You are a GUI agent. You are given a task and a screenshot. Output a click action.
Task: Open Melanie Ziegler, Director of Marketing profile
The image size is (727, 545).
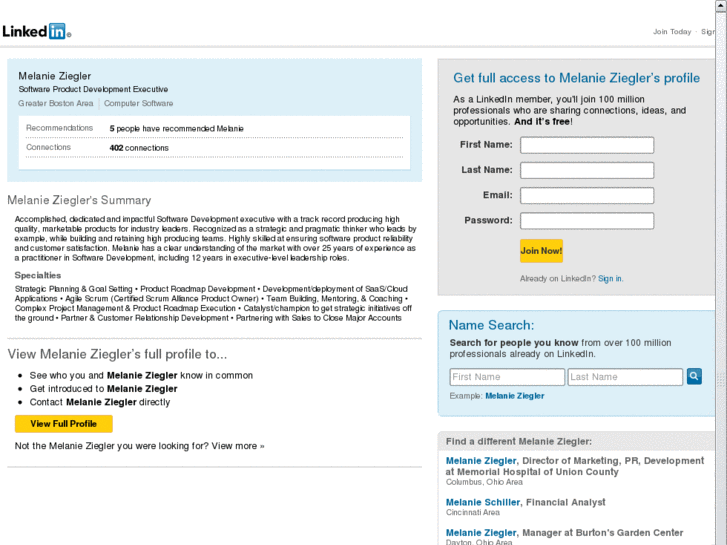481,461
